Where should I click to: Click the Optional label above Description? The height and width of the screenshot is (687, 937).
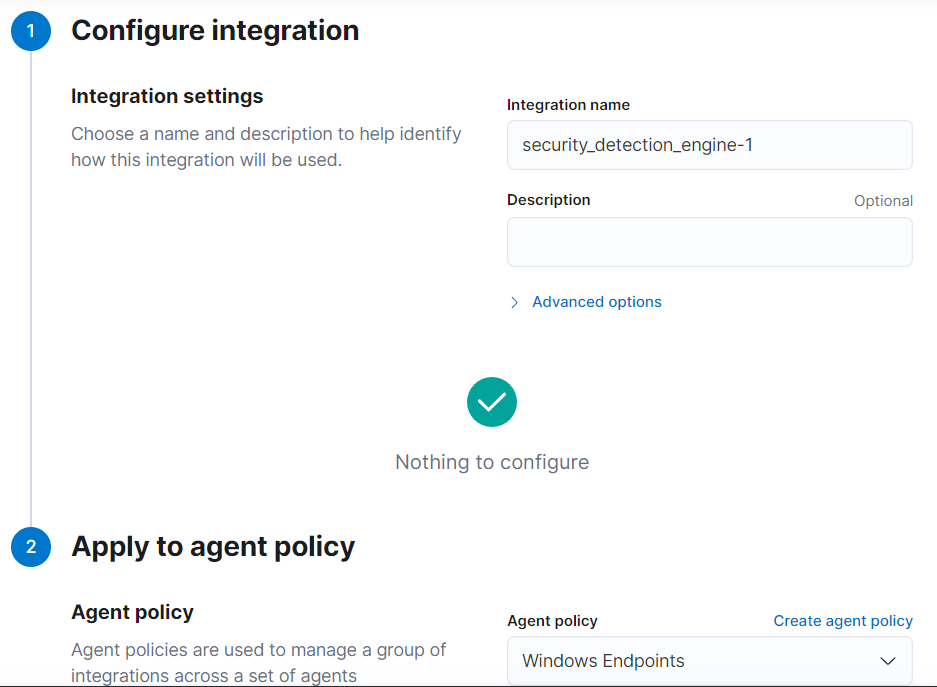pyautogui.click(x=883, y=201)
